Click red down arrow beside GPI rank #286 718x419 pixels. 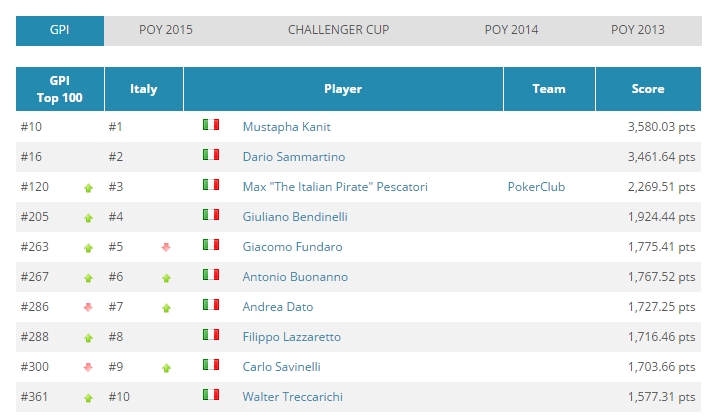[x=88, y=307]
